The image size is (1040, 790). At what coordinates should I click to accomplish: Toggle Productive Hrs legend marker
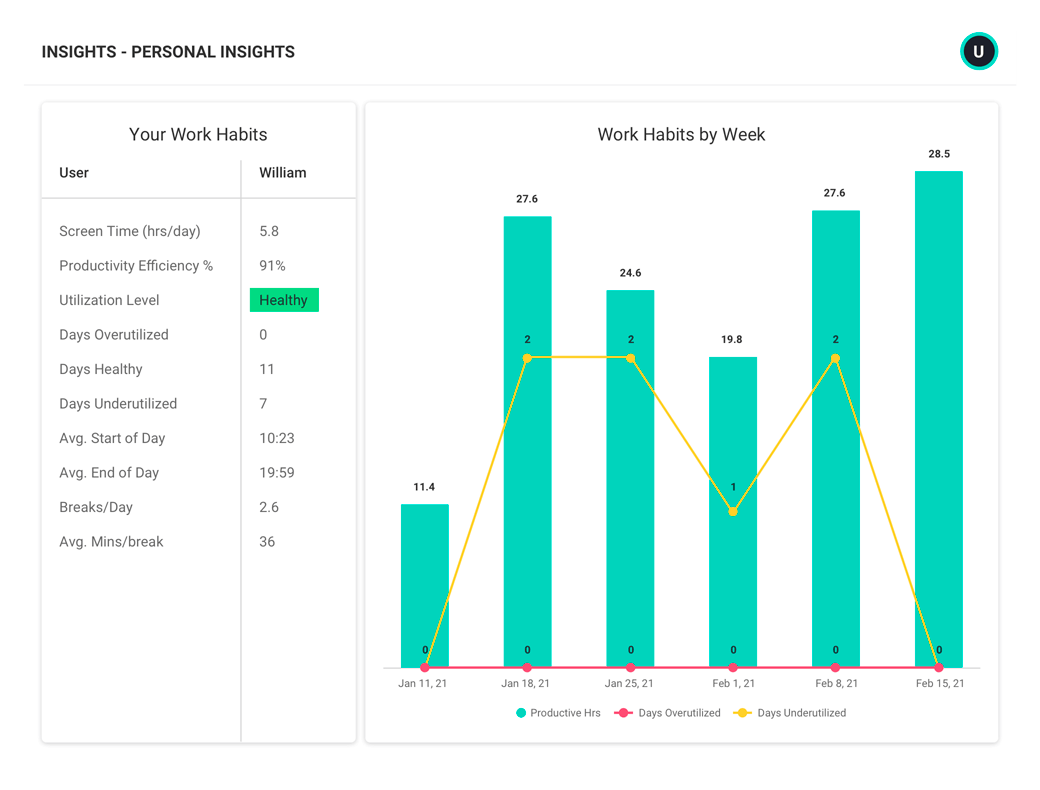pos(521,713)
